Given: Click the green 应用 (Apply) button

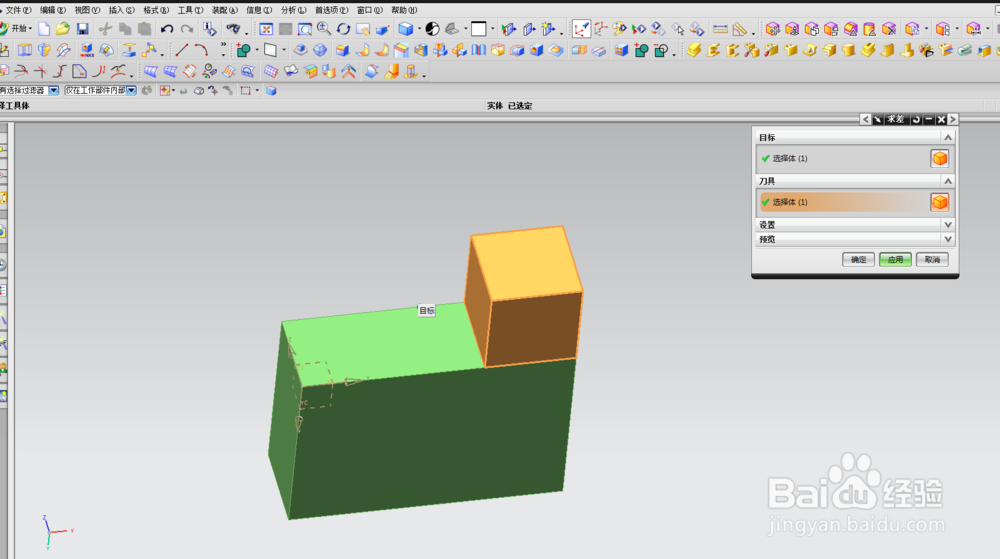Looking at the screenshot, I should pos(895,259).
